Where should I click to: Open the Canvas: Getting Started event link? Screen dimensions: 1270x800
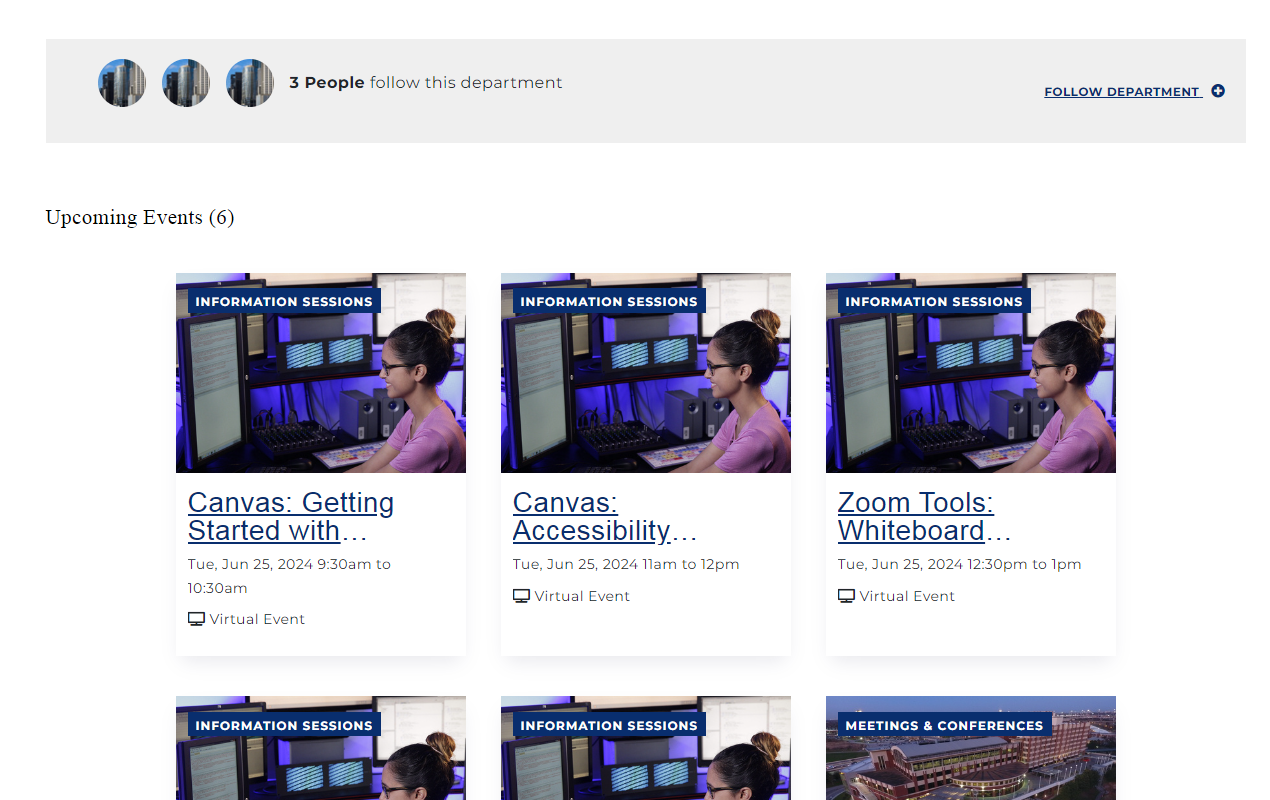pos(291,516)
